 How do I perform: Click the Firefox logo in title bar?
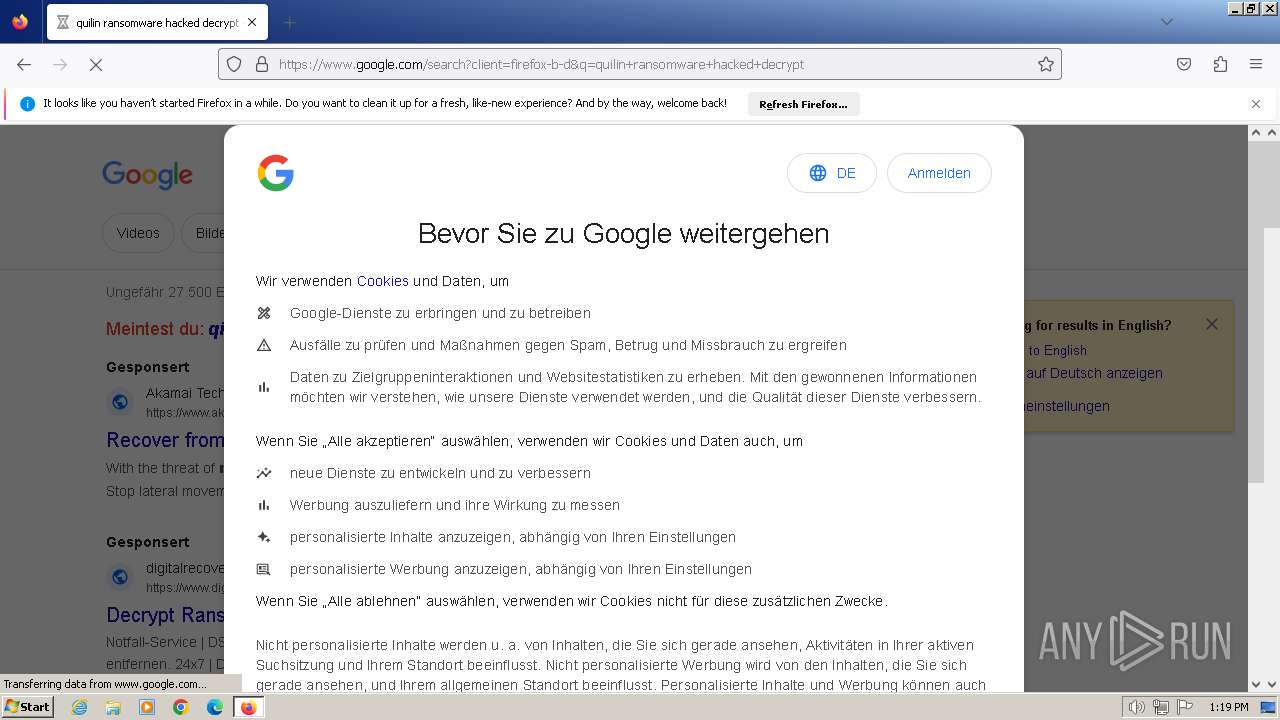click(x=20, y=21)
